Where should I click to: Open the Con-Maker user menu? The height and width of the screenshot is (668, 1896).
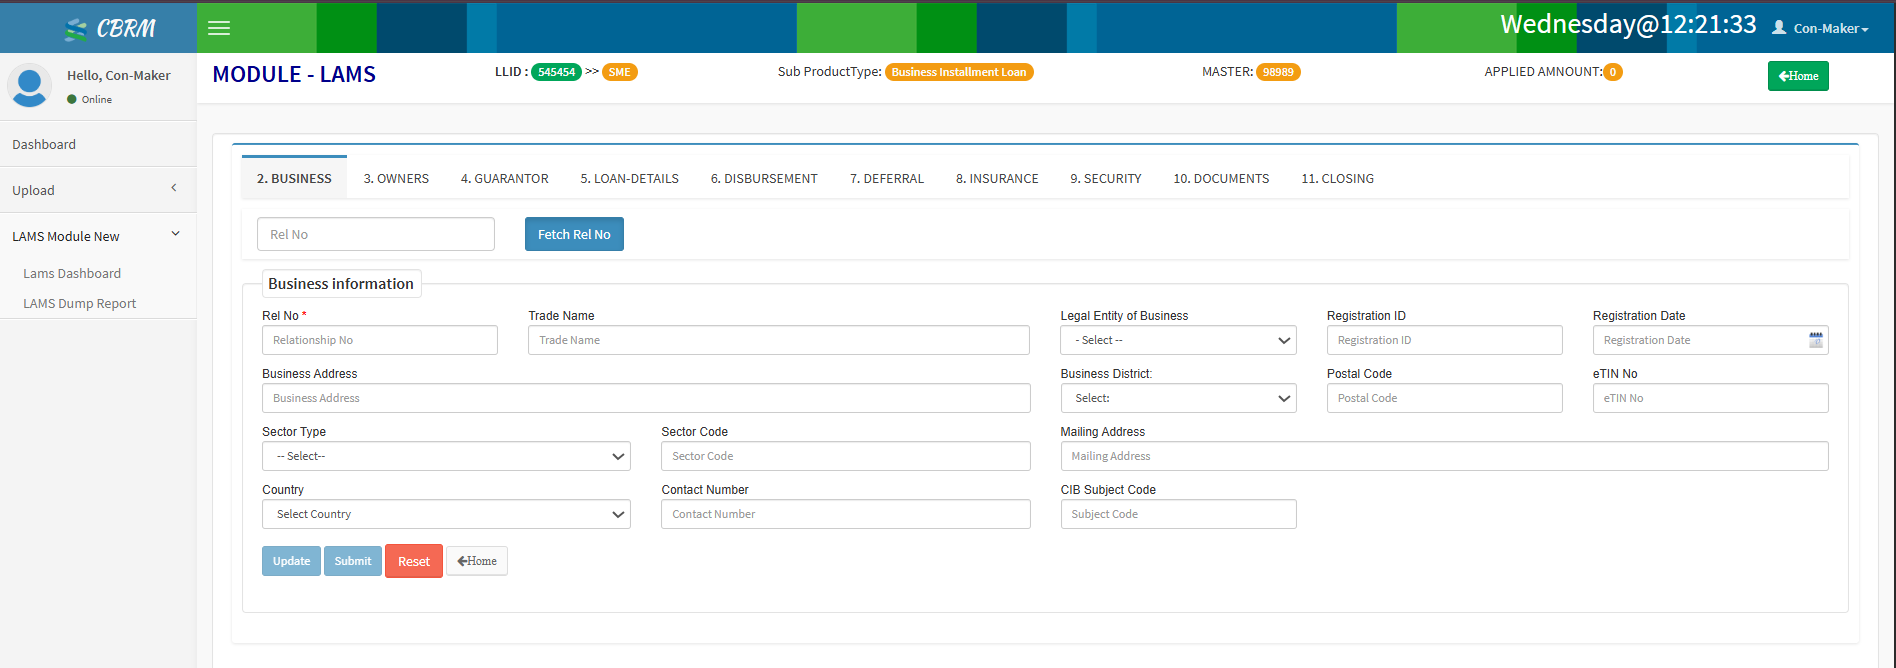[1819, 28]
